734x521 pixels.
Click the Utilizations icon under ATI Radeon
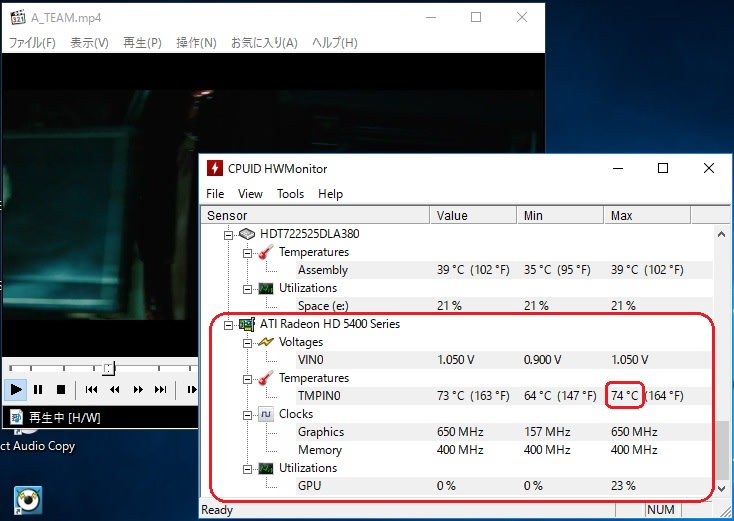[265, 468]
